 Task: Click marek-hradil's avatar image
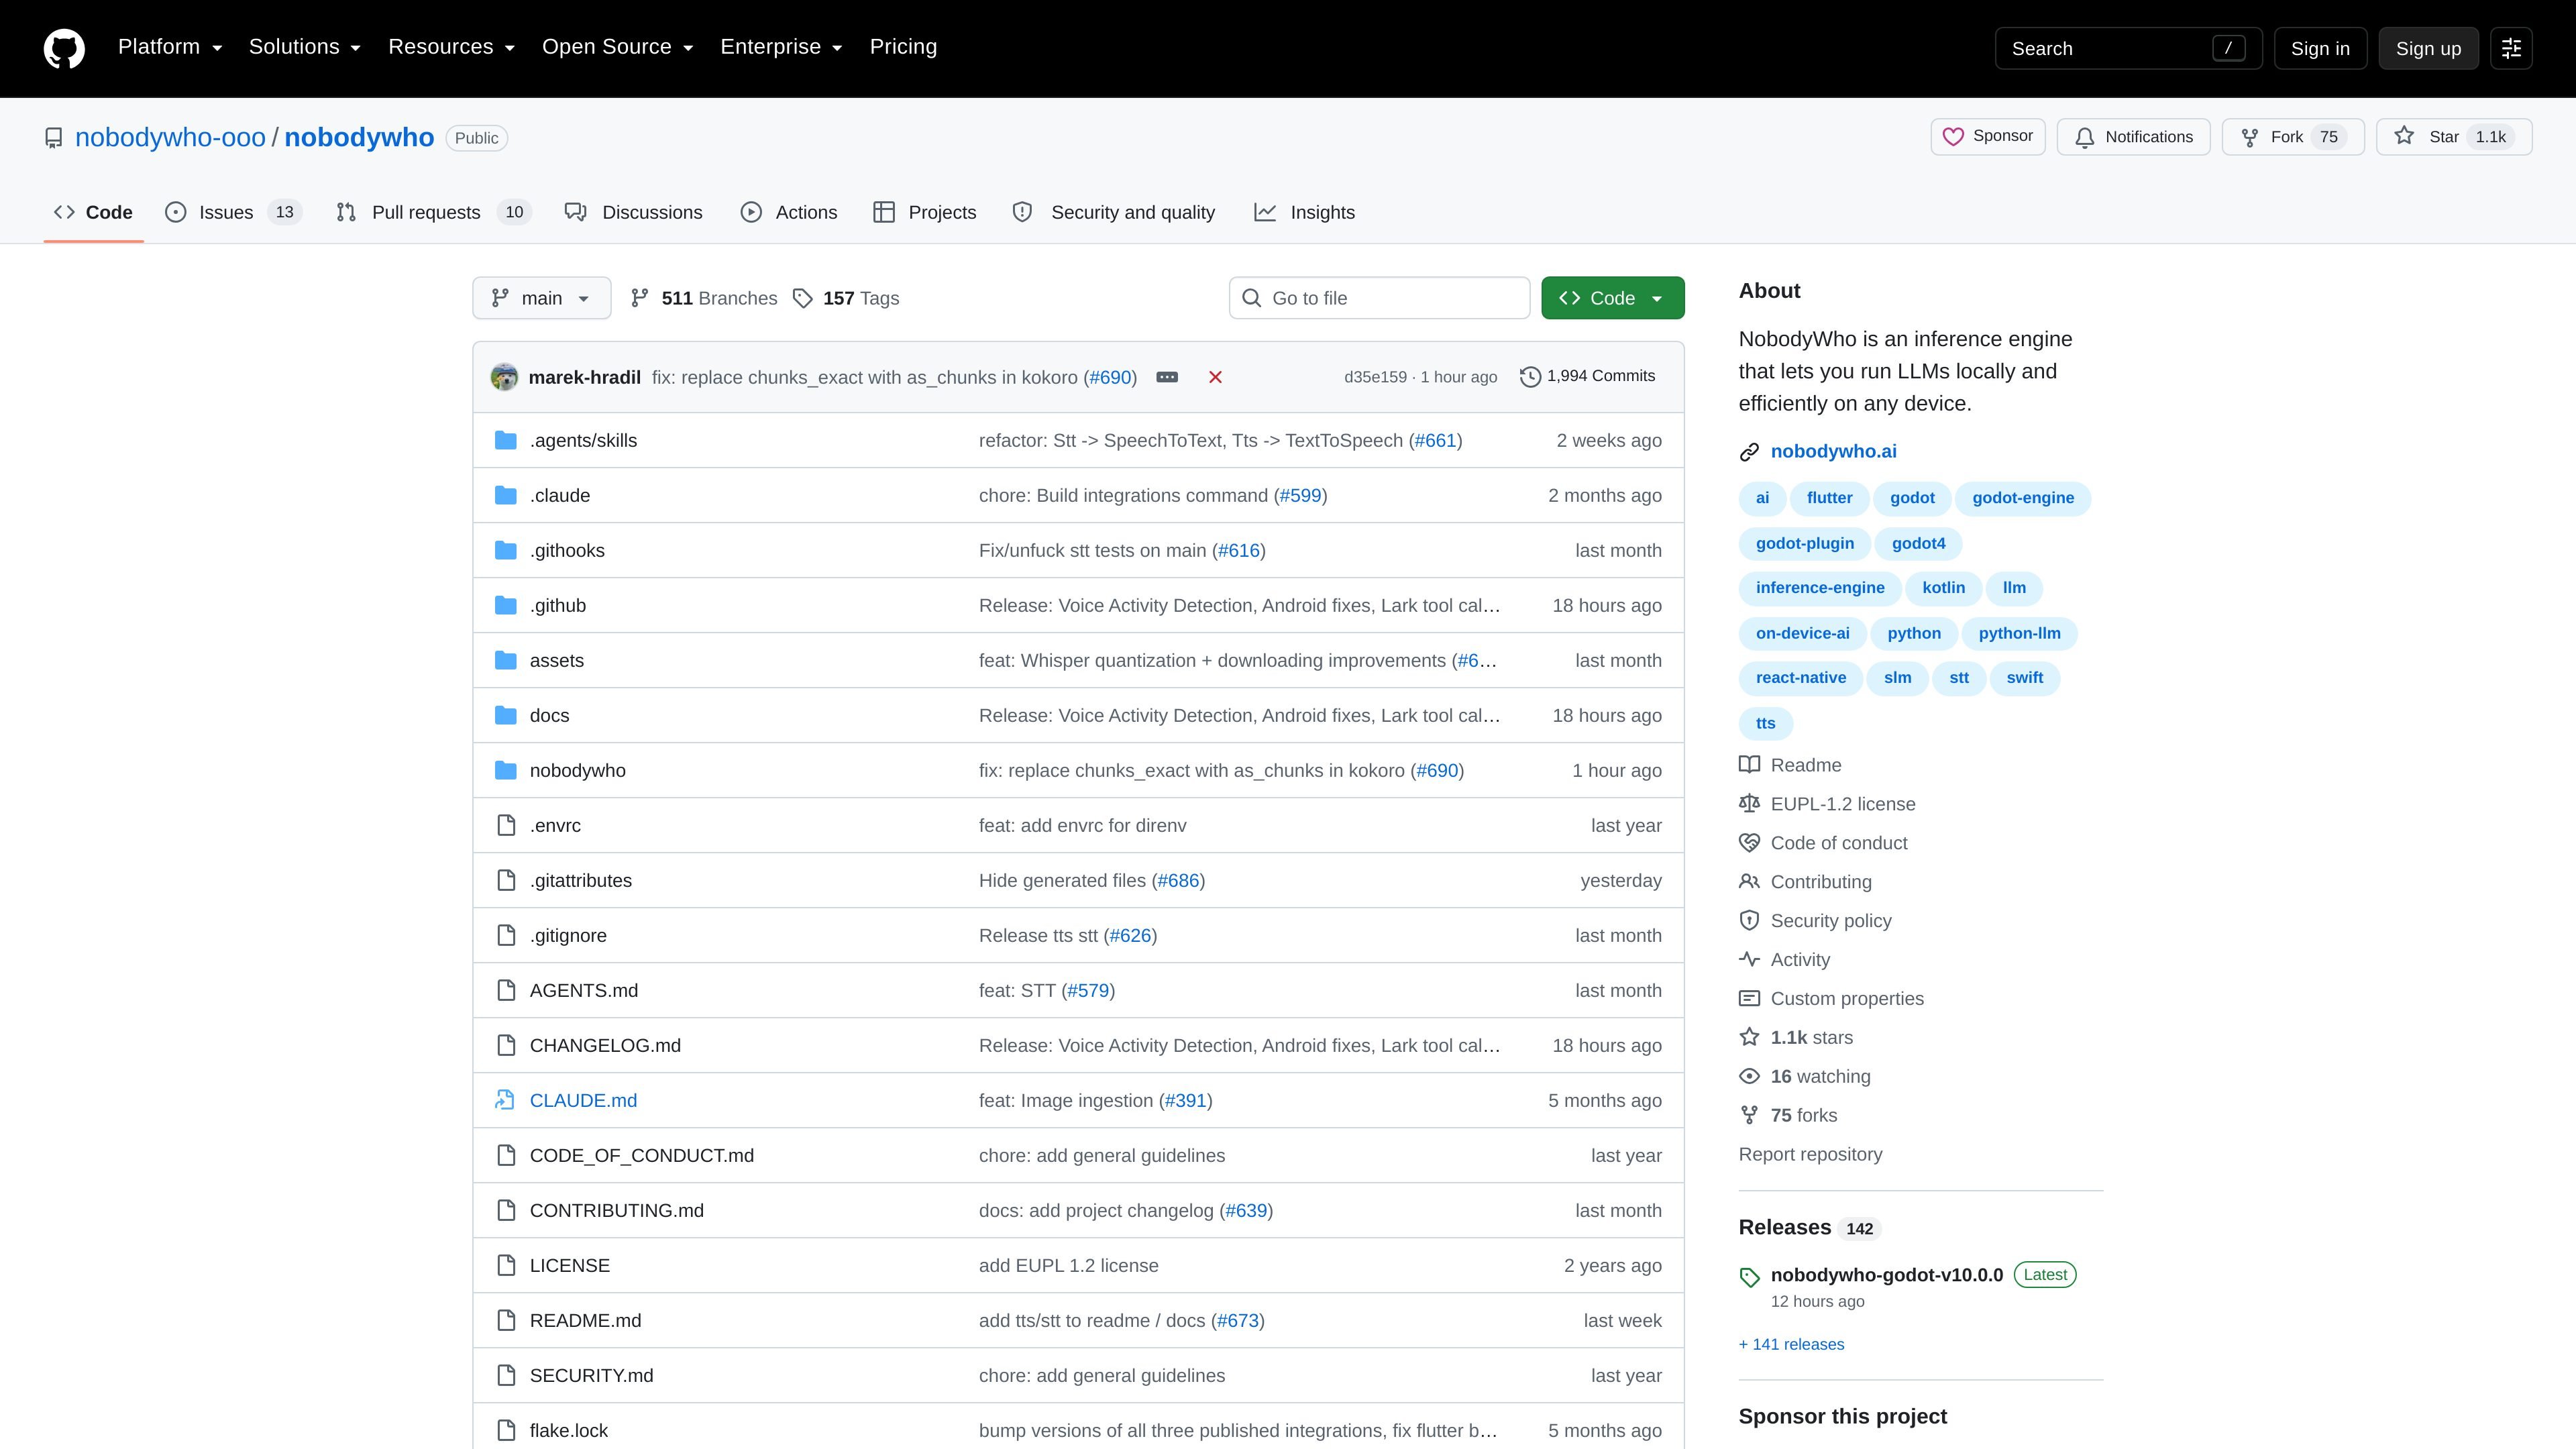click(x=504, y=377)
